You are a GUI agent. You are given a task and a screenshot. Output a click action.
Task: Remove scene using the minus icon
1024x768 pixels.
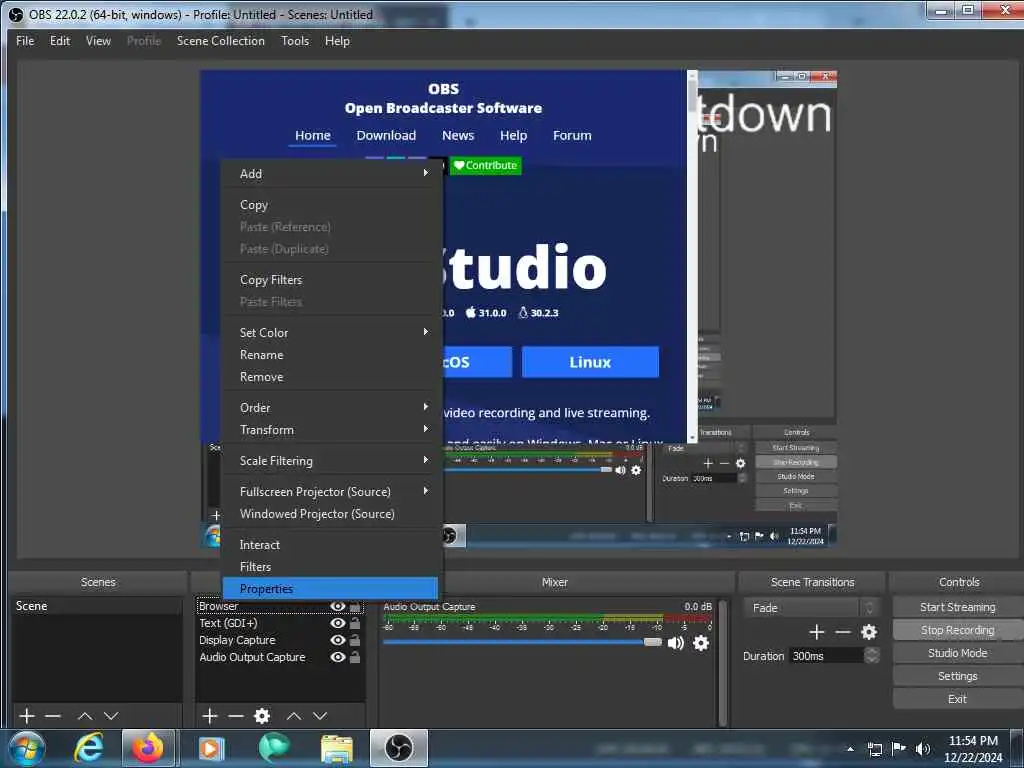click(53, 716)
